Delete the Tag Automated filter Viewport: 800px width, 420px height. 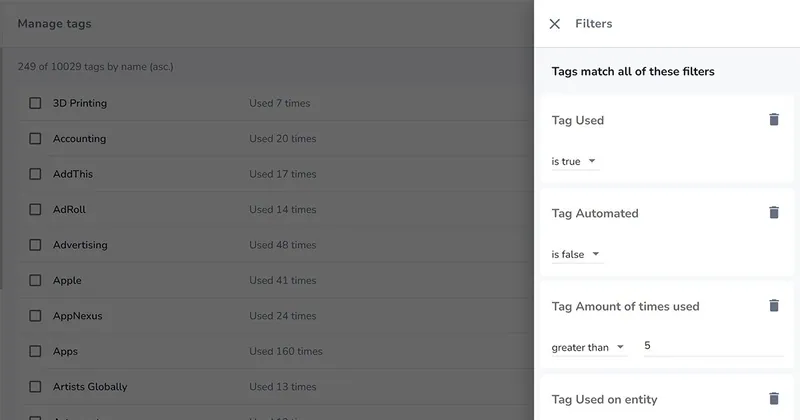point(774,212)
